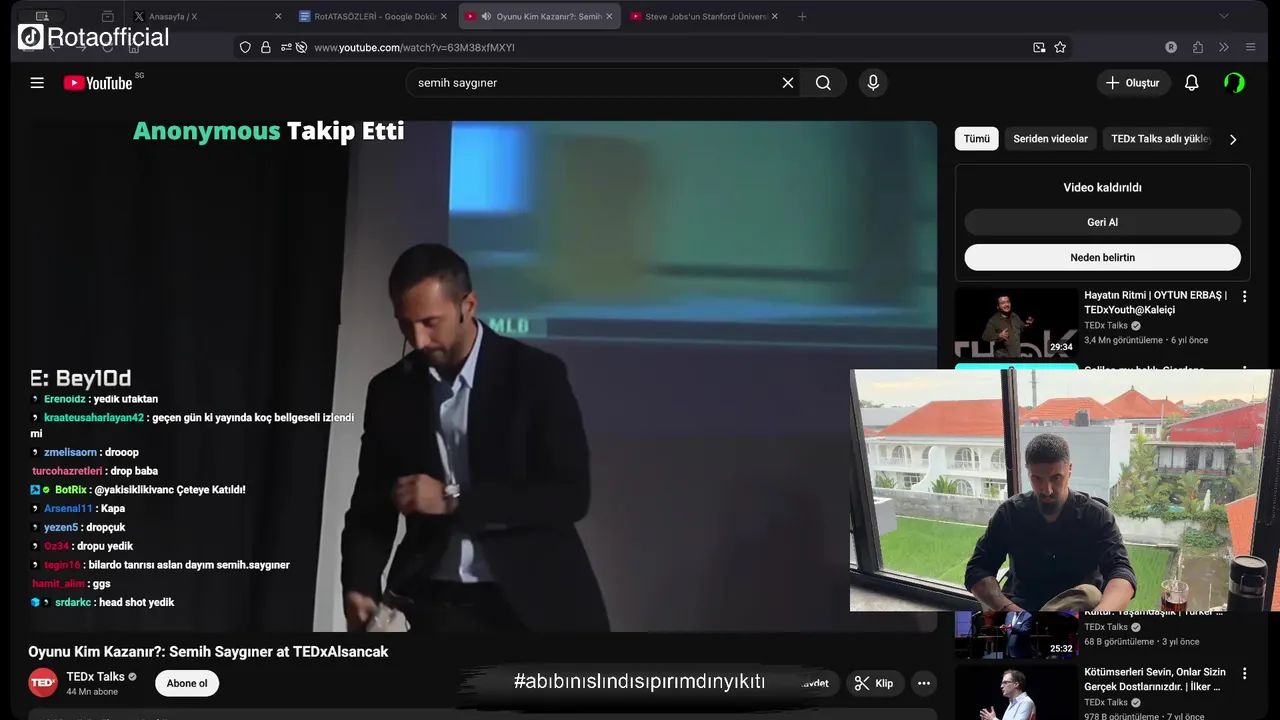Select the Tümü filter chip
The width and height of the screenshot is (1280, 720).
click(977, 139)
